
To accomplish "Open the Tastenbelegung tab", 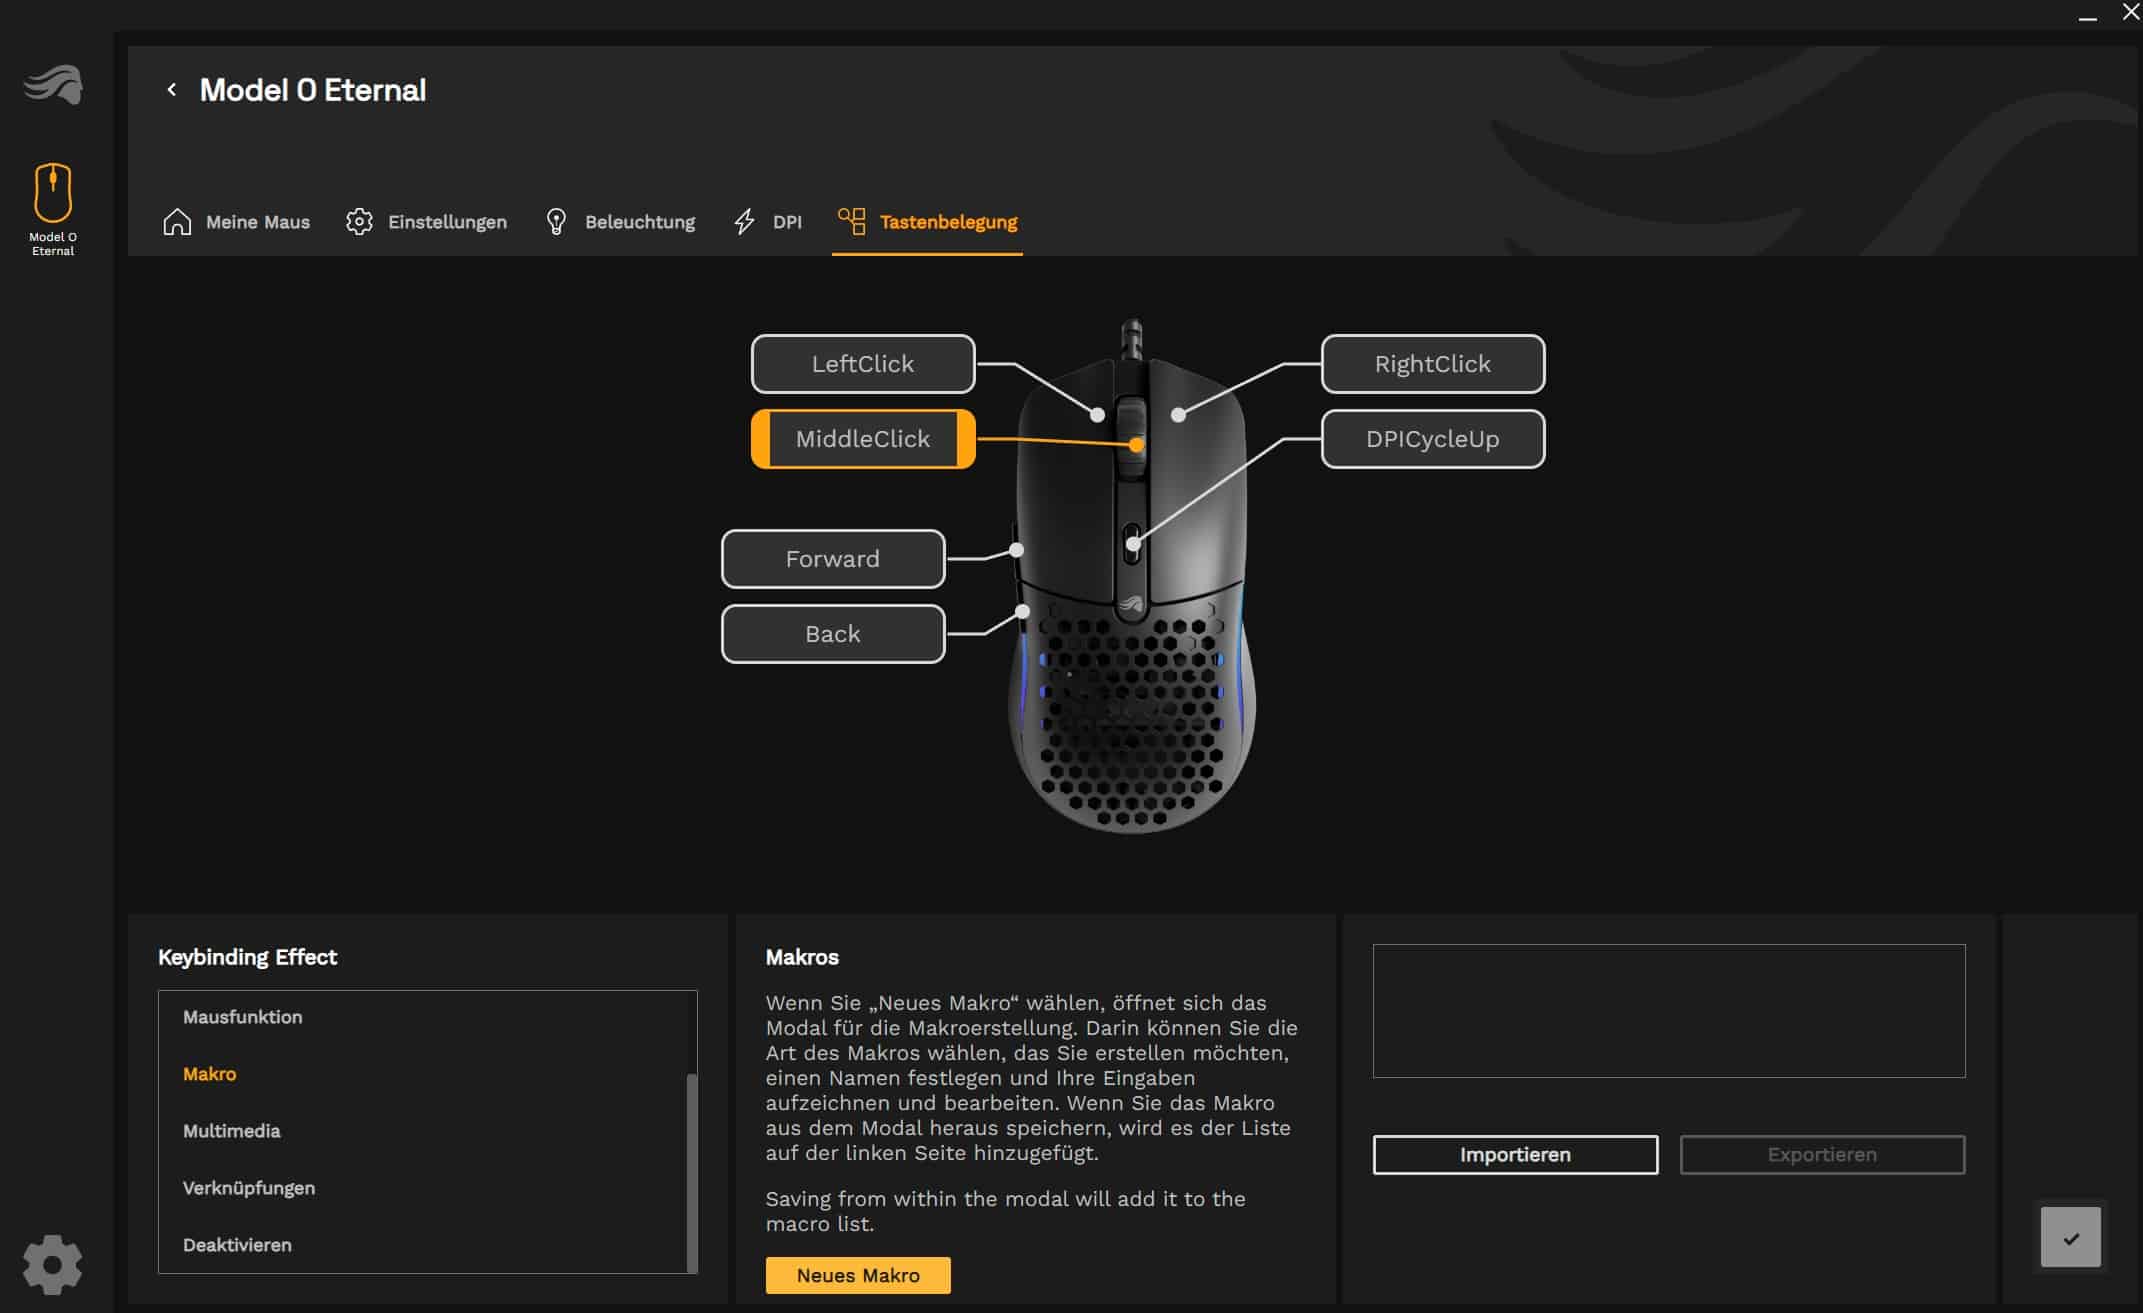I will 947,222.
